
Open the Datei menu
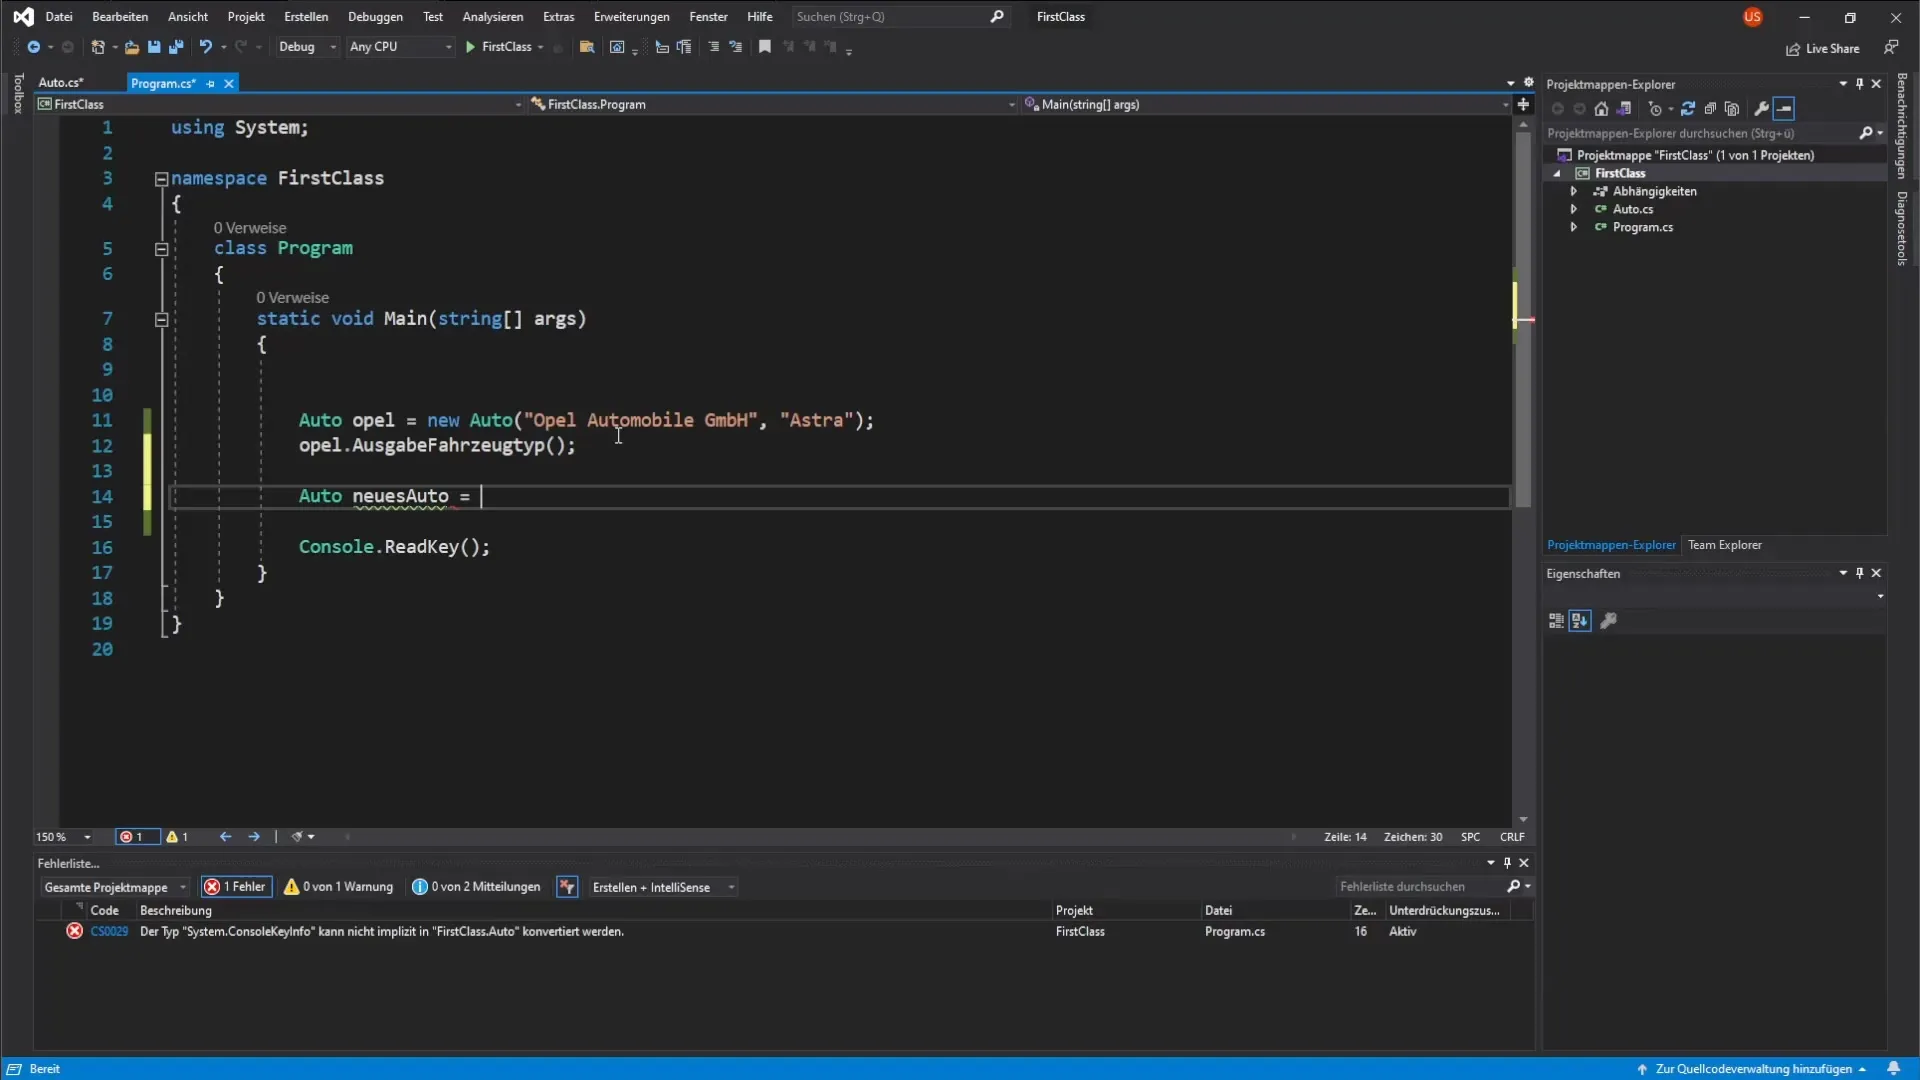pyautogui.click(x=59, y=17)
